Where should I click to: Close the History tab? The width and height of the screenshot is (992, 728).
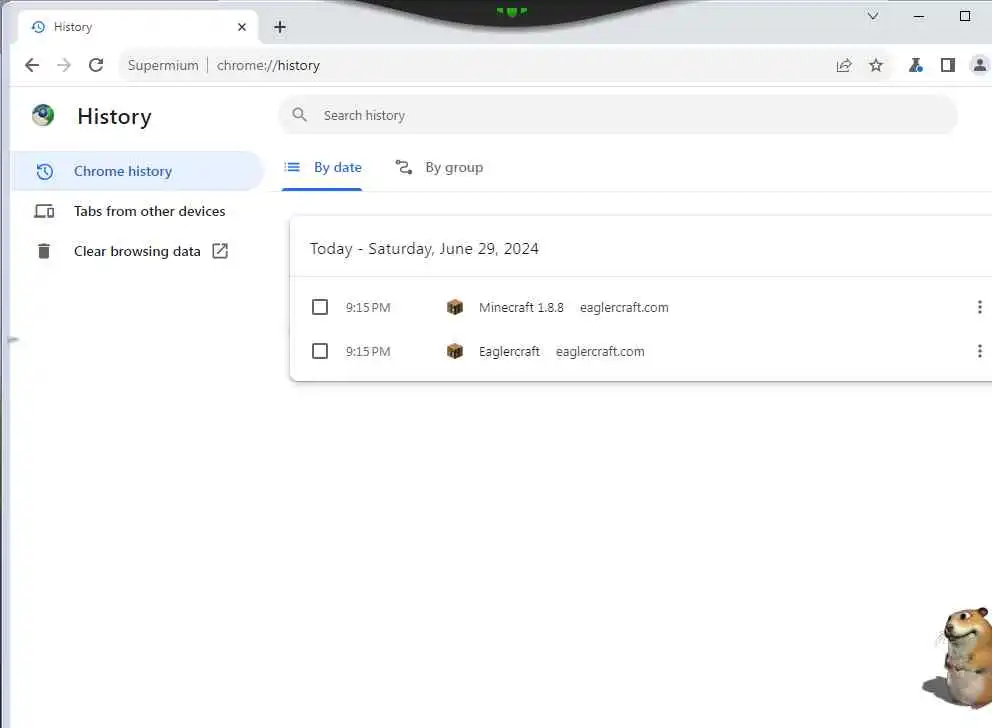[242, 27]
